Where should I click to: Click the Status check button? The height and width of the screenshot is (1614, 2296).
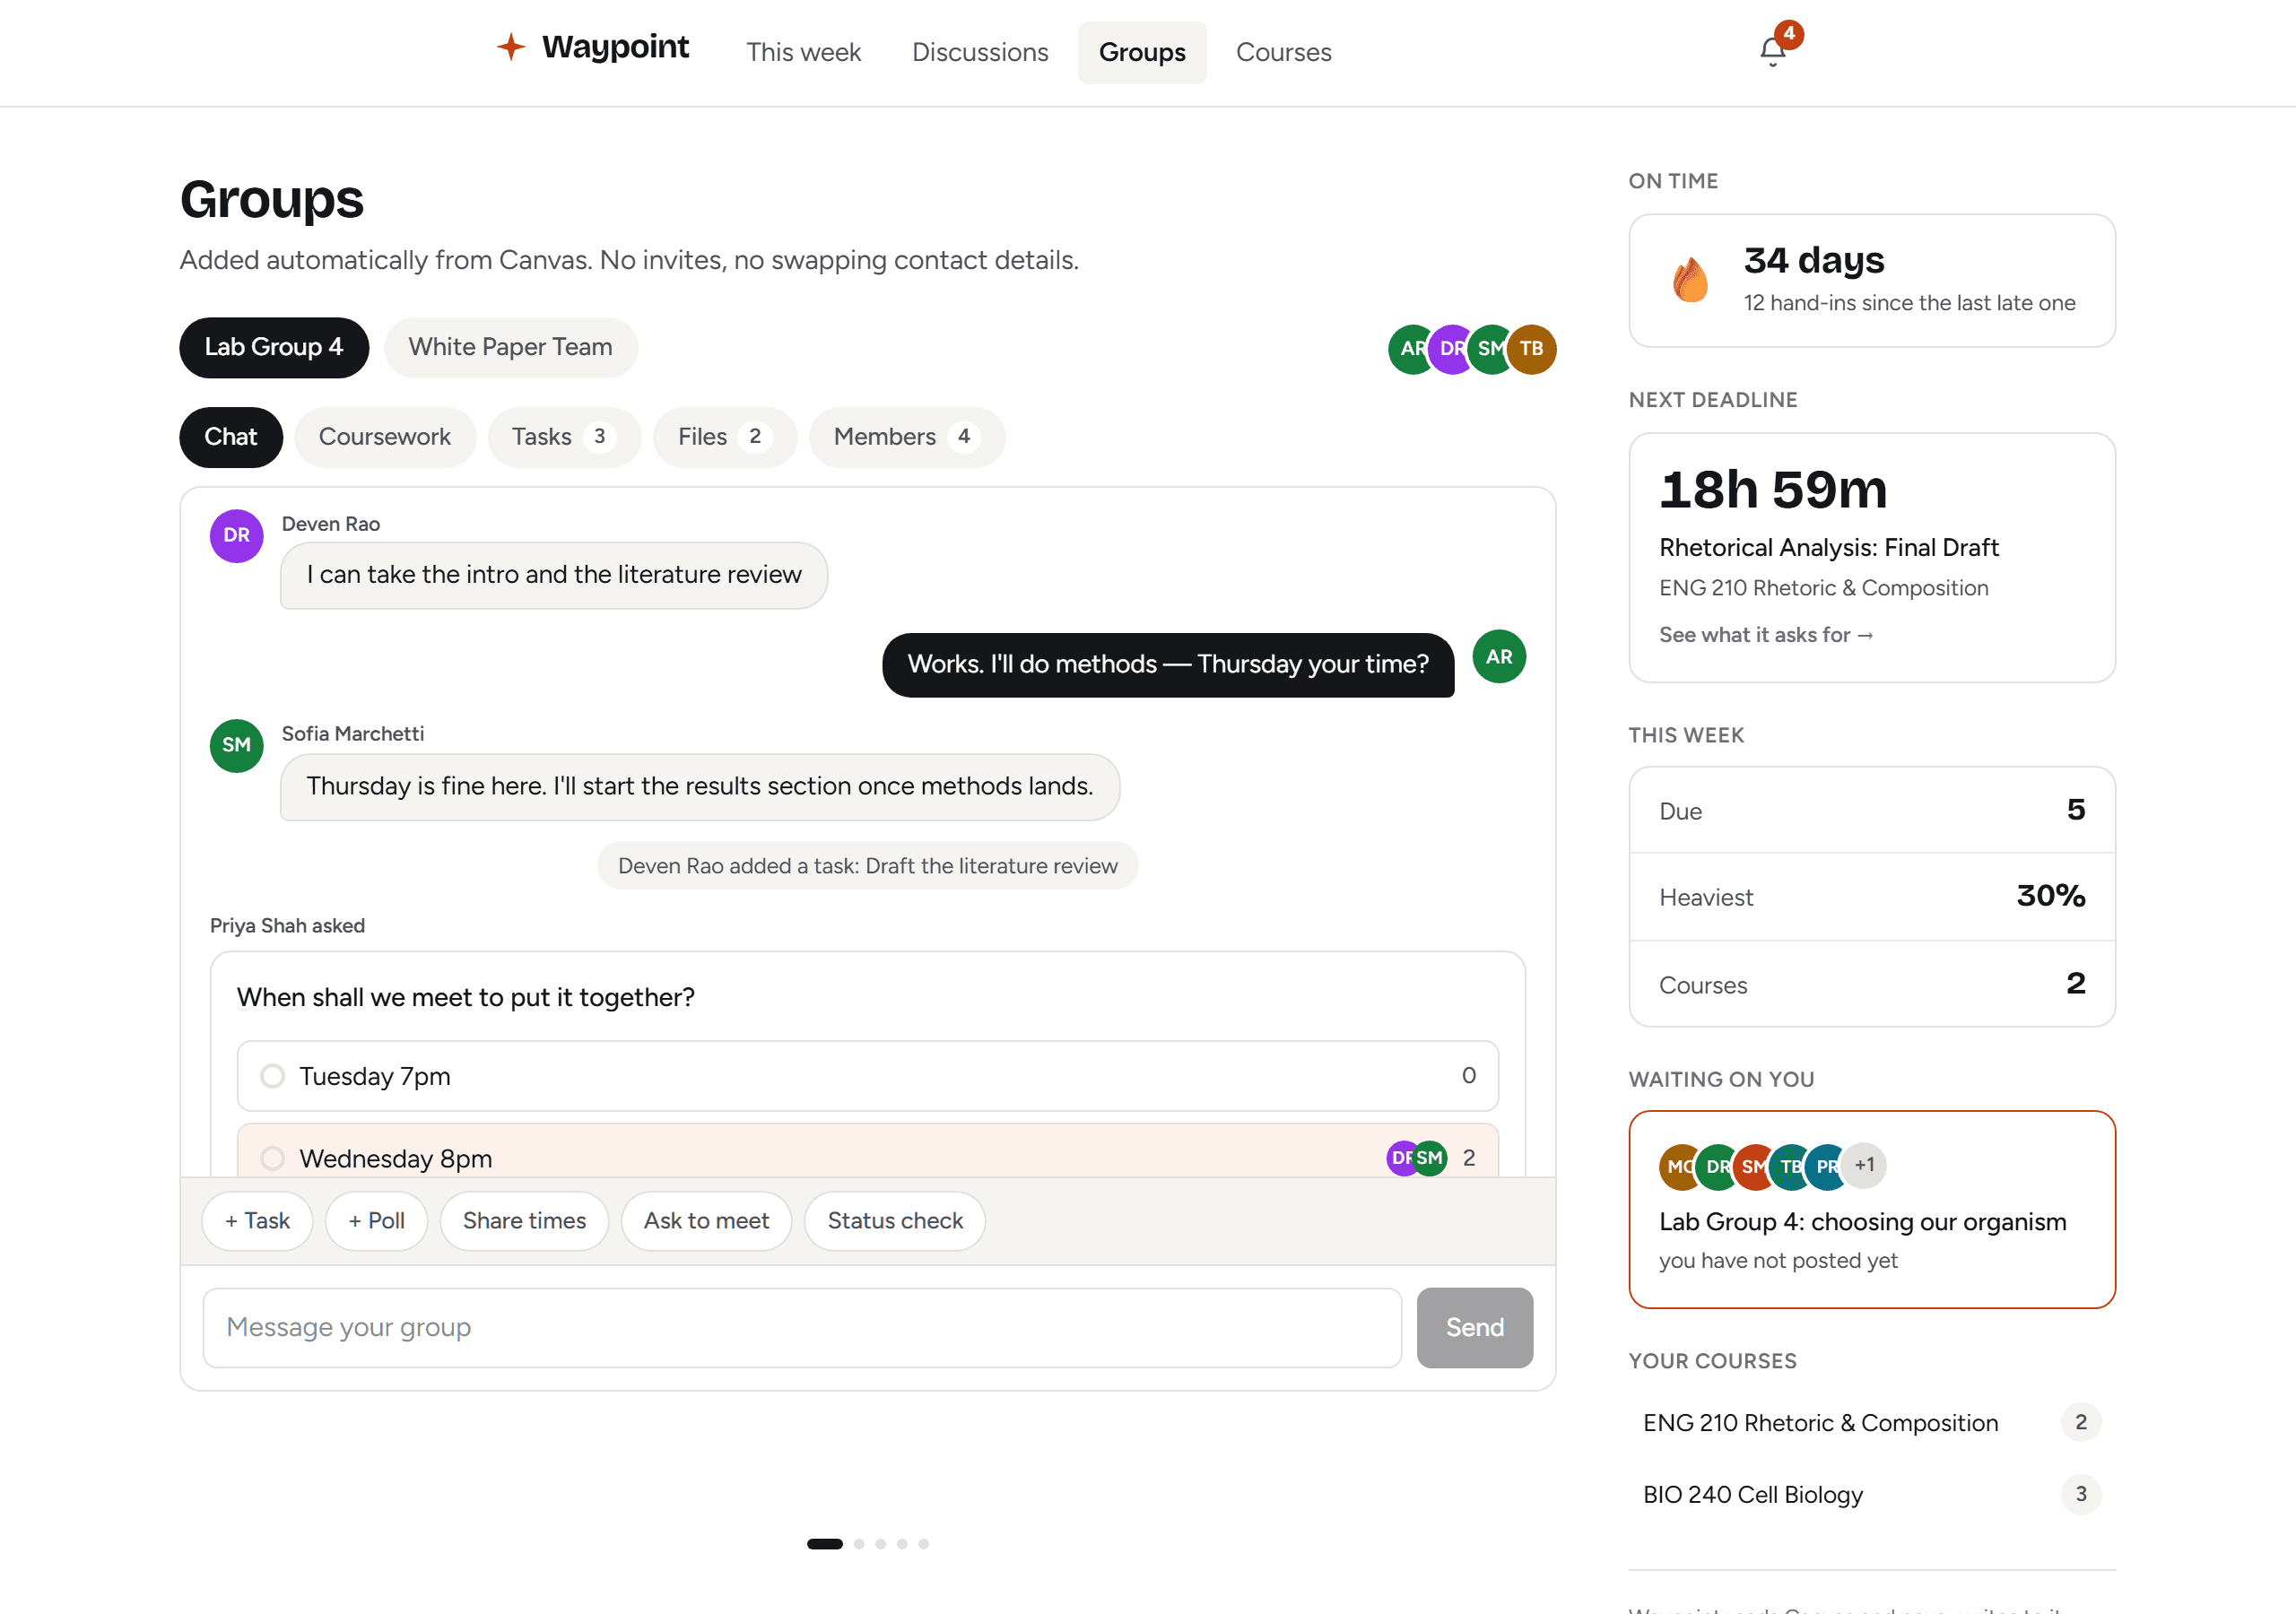click(x=895, y=1221)
